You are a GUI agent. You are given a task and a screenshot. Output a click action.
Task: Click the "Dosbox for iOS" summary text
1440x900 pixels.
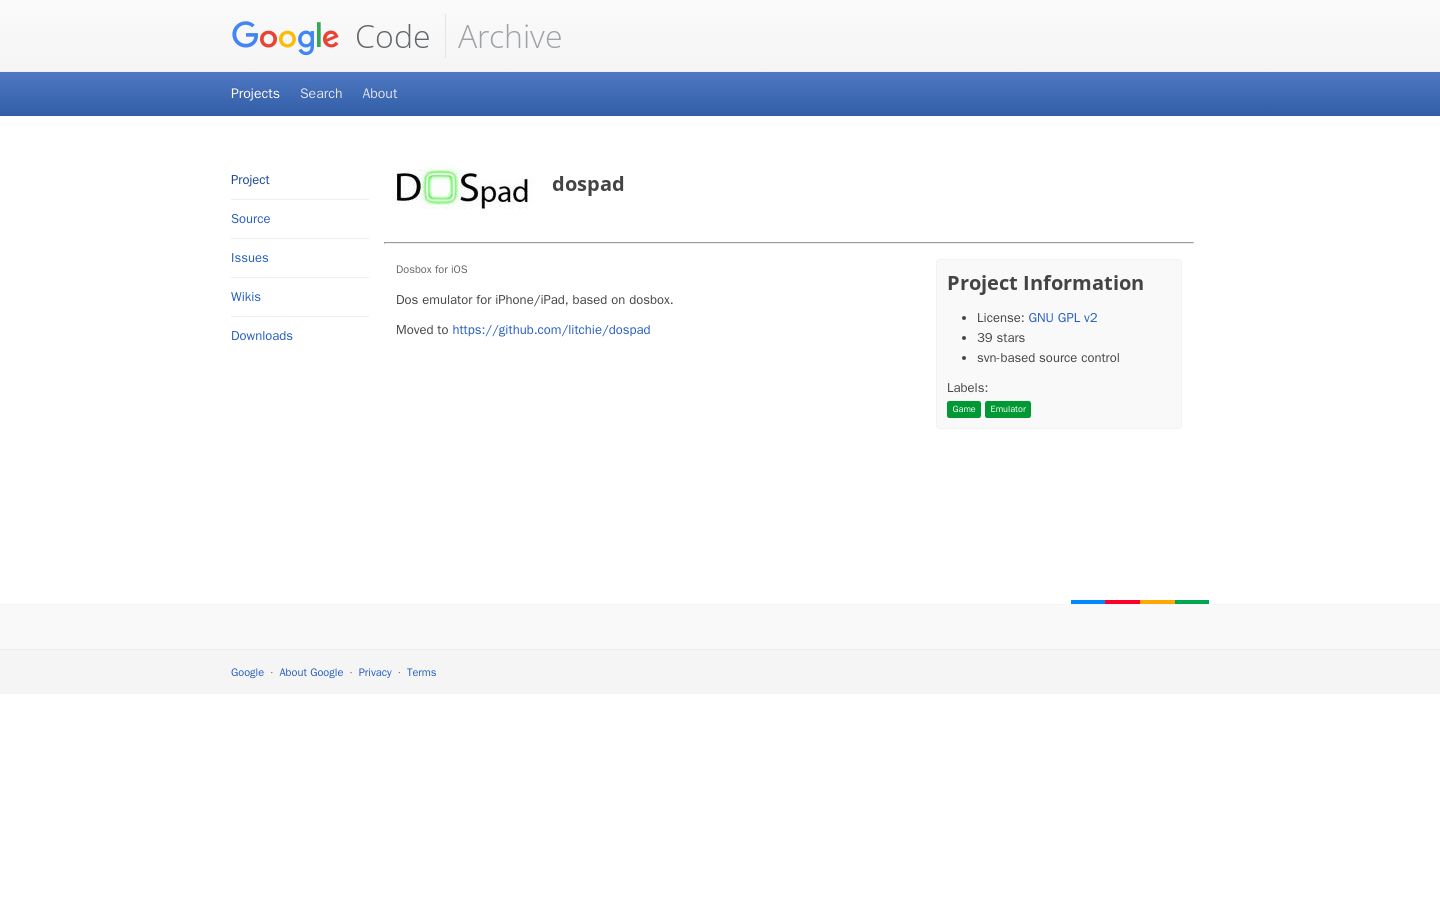432,270
